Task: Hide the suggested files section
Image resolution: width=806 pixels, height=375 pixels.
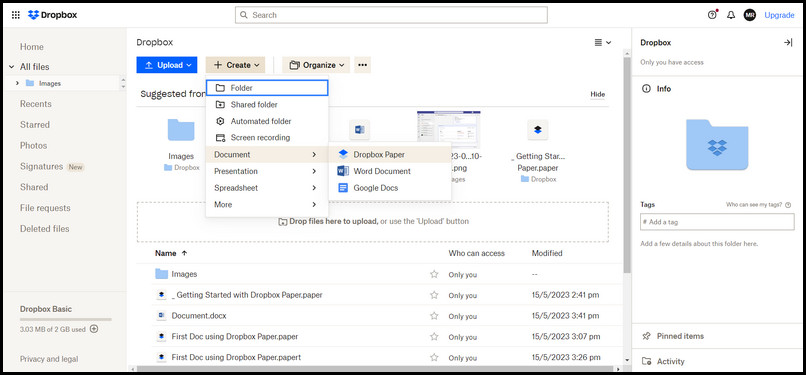Action: click(x=597, y=95)
